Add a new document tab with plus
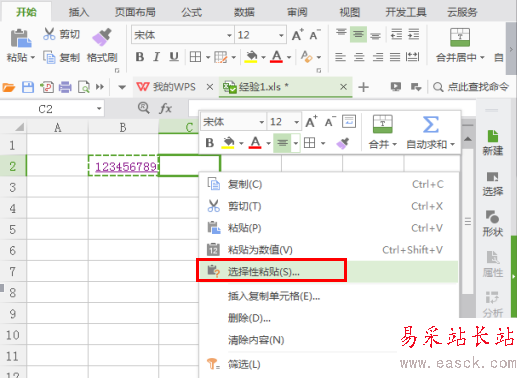The height and width of the screenshot is (378, 517). pyautogui.click(x=363, y=87)
